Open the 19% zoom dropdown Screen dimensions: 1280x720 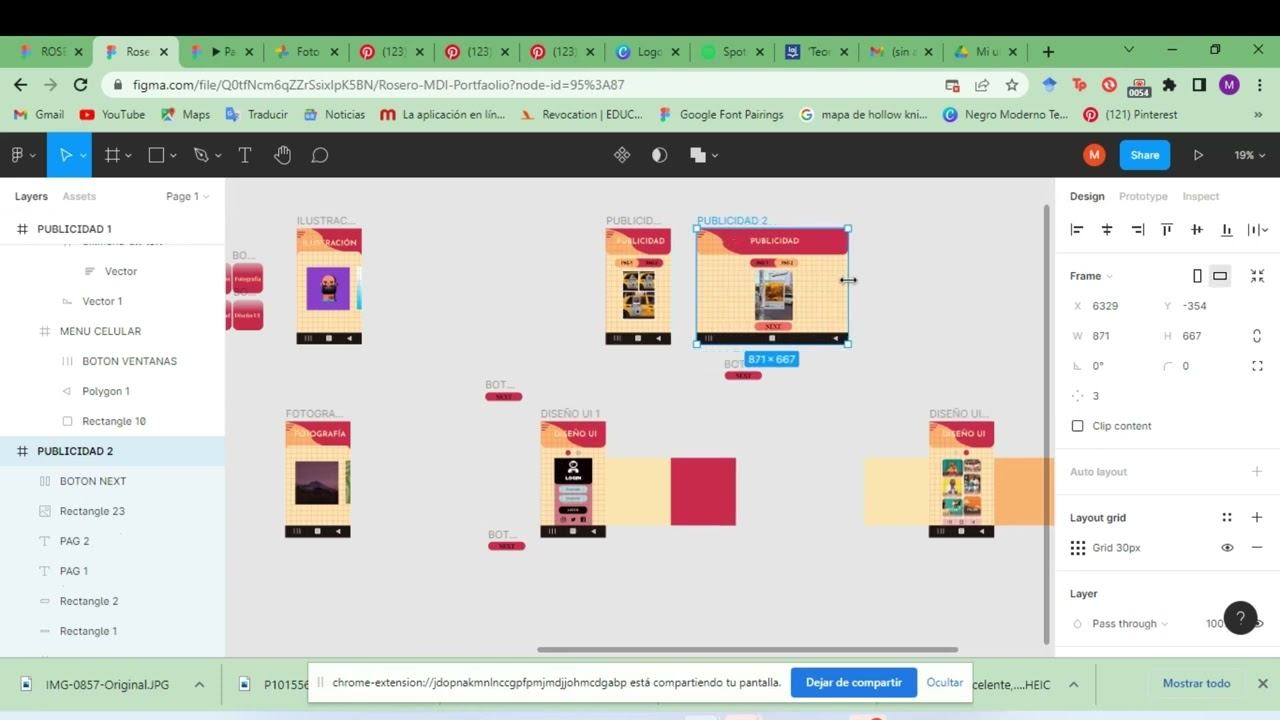point(1249,155)
